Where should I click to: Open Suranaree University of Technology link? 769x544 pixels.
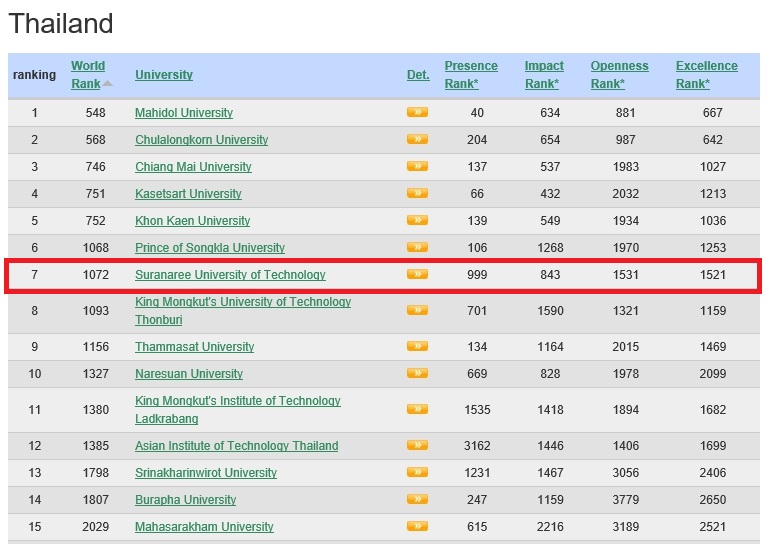231,275
